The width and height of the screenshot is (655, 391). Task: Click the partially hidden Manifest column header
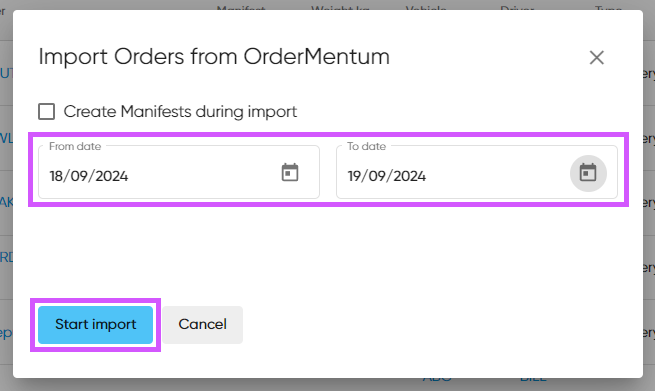[x=241, y=8]
